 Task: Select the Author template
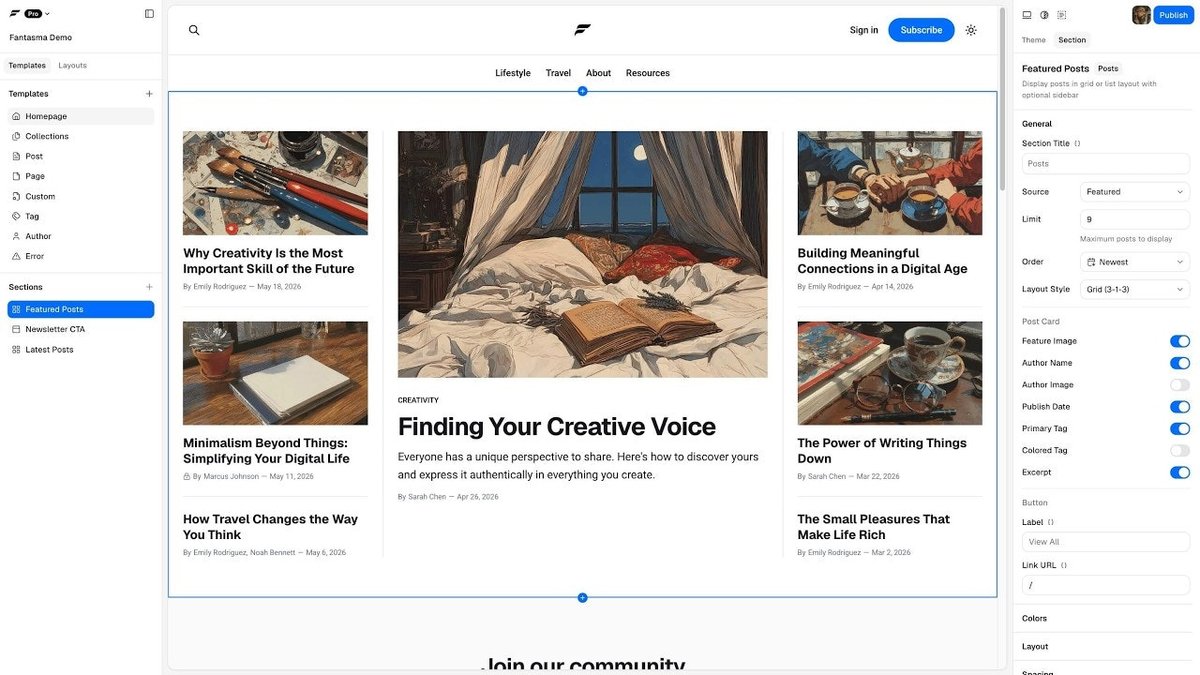pyautogui.click(x=81, y=236)
